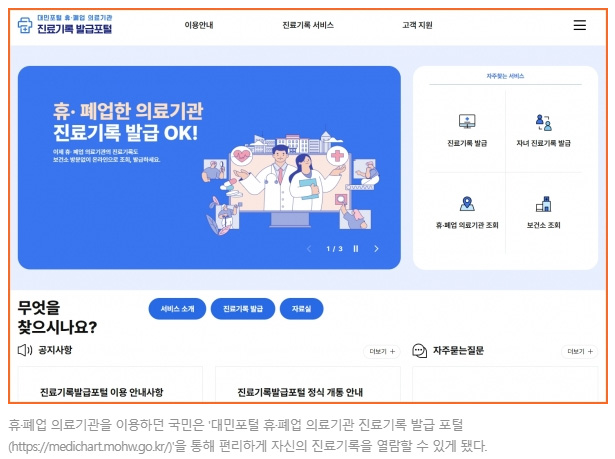The width and height of the screenshot is (615, 459).
Task: Expand 공지사항 with 더보기 +
Action: [382, 352]
